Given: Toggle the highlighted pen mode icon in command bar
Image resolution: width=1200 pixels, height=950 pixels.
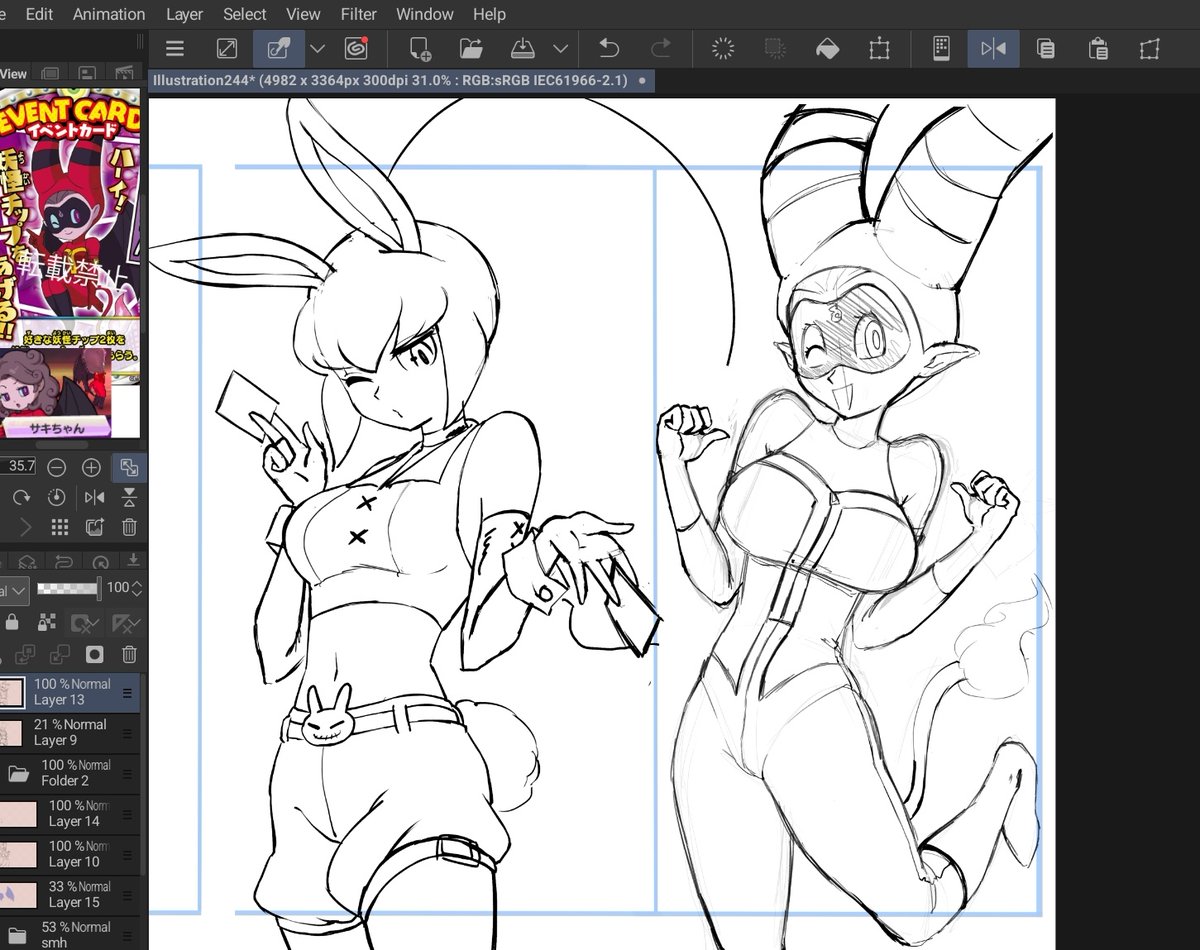Looking at the screenshot, I should coord(279,48).
